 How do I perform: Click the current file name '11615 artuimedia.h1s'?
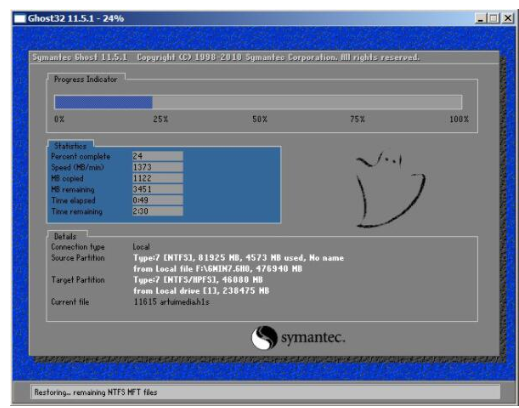[x=171, y=302]
